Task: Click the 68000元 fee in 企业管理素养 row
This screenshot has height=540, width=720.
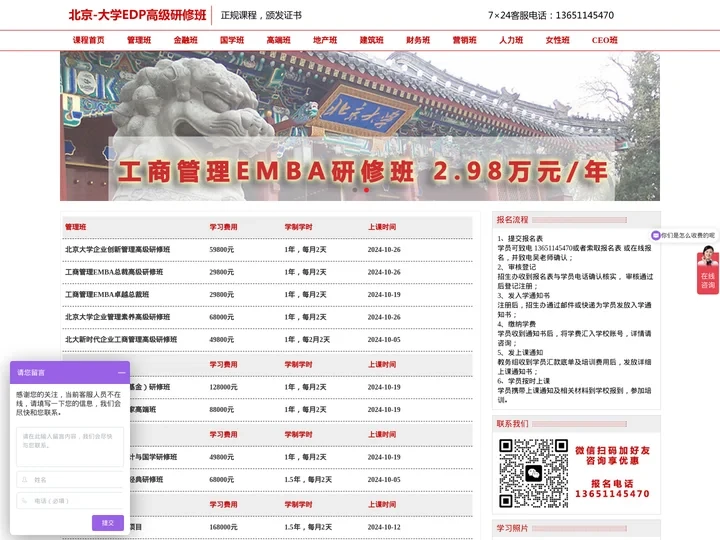Action: click(x=221, y=317)
